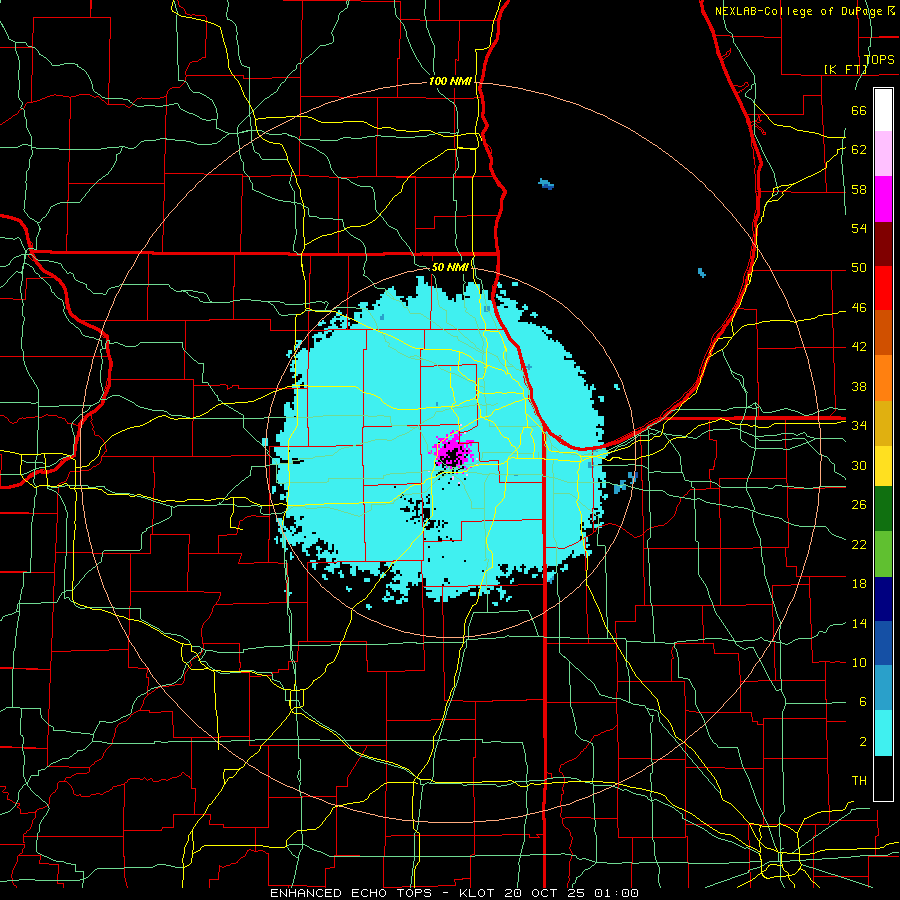
Task: Click the 100 NMI range ring label
Action: pos(450,82)
